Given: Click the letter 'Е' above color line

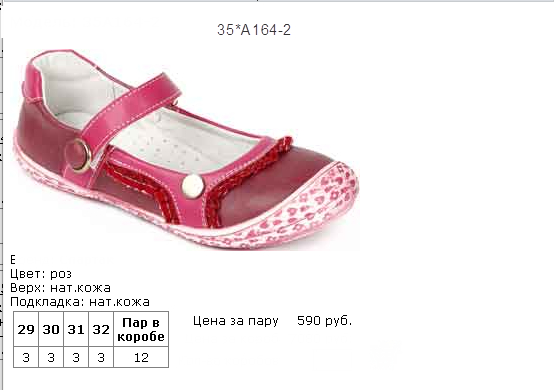Looking at the screenshot, I should pyautogui.click(x=13, y=260).
